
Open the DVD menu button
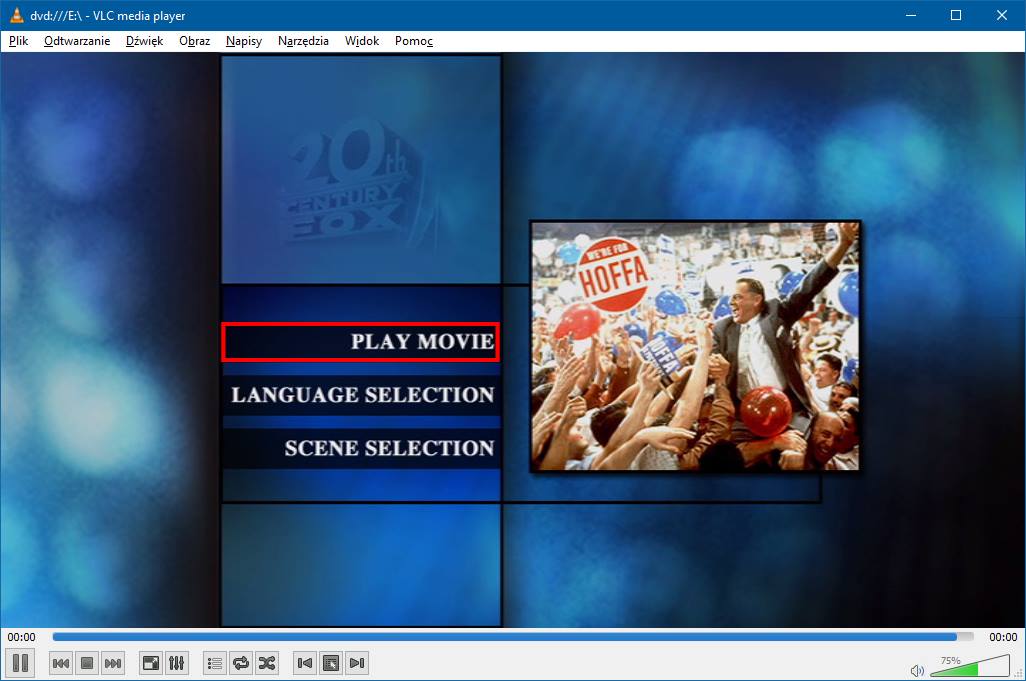331,663
